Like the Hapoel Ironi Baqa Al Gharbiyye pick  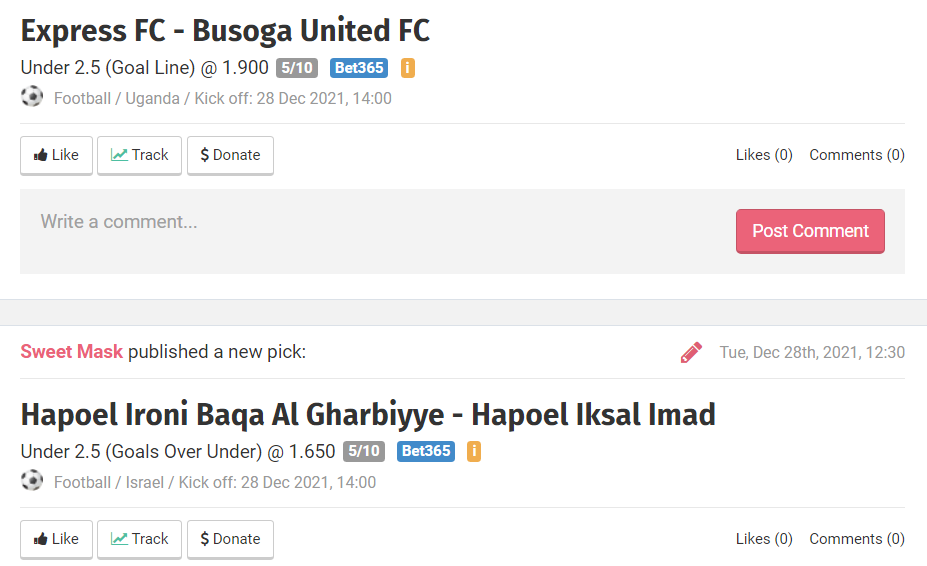[x=56, y=539]
